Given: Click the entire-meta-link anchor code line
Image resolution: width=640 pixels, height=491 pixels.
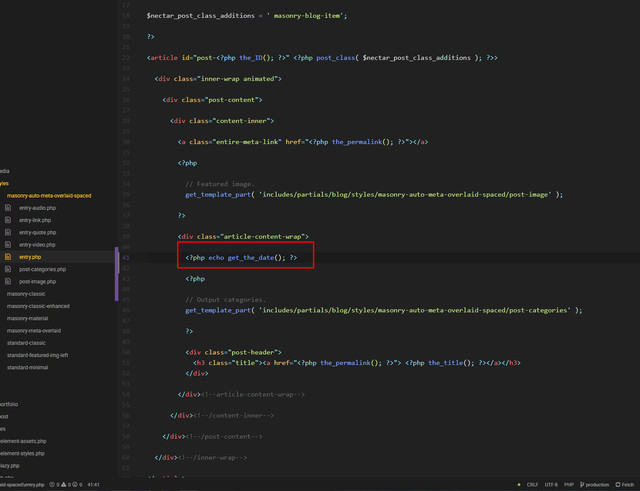Looking at the screenshot, I should click(303, 142).
